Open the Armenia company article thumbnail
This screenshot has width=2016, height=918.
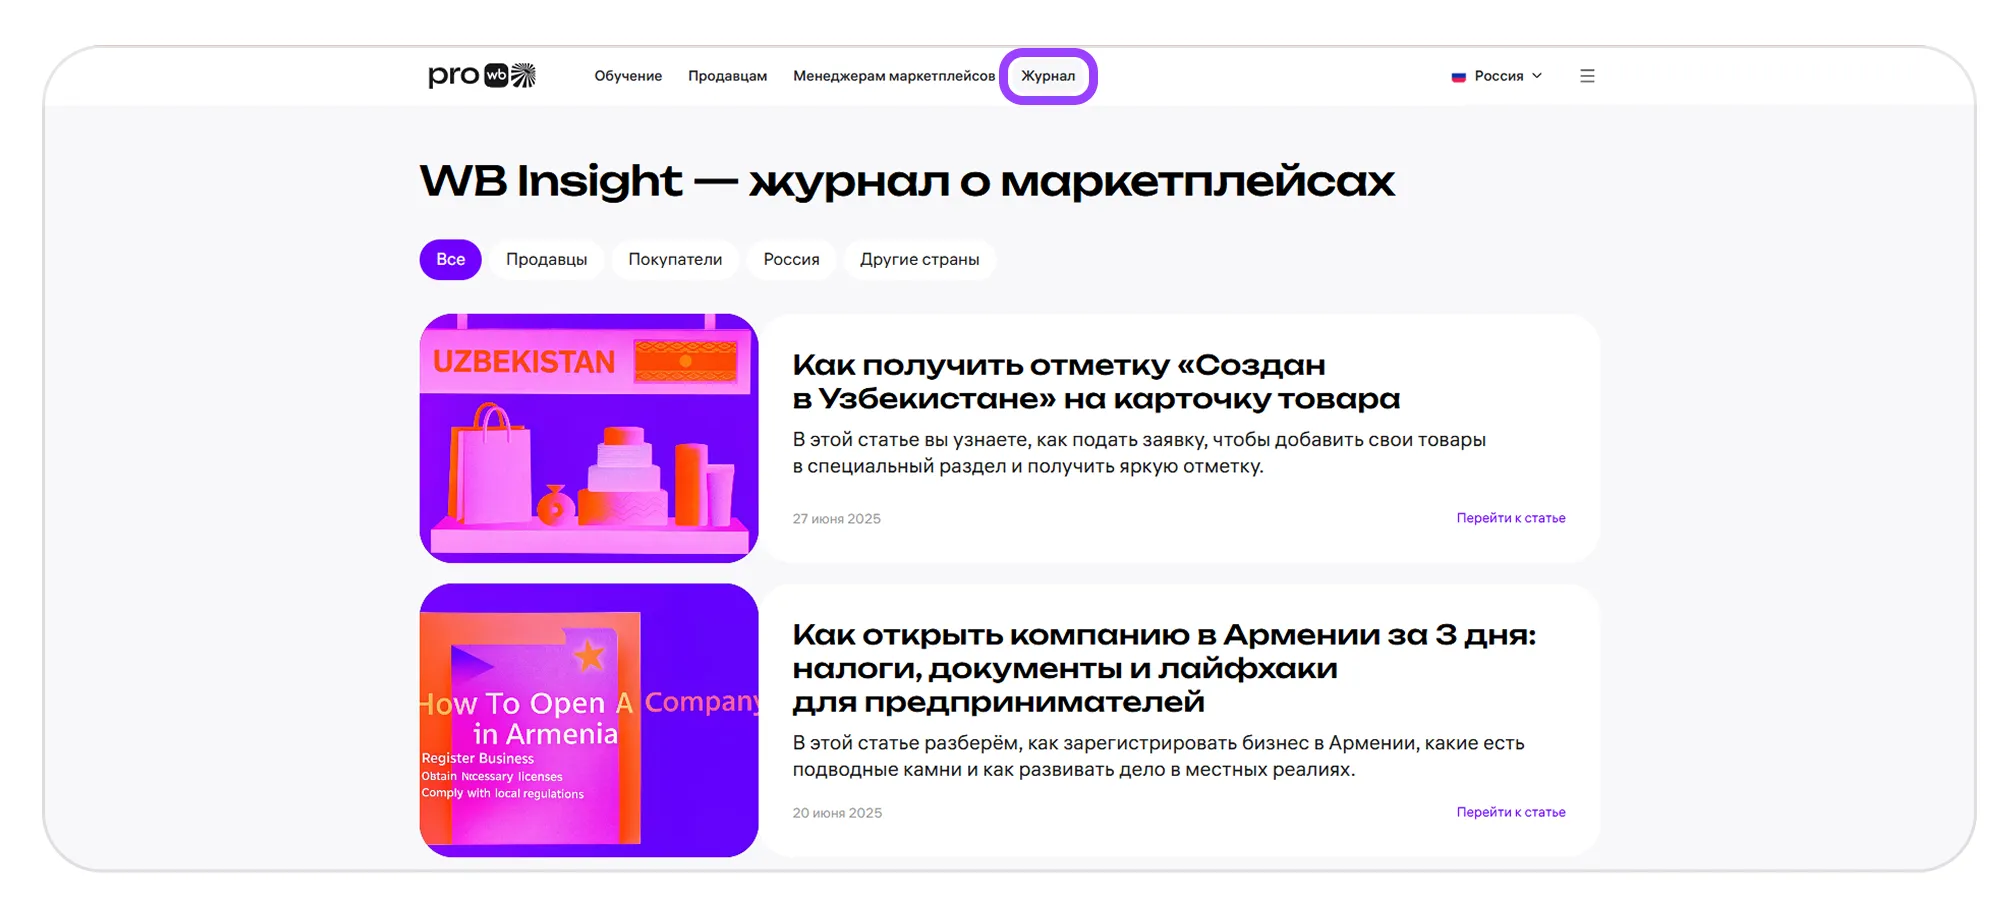point(589,720)
